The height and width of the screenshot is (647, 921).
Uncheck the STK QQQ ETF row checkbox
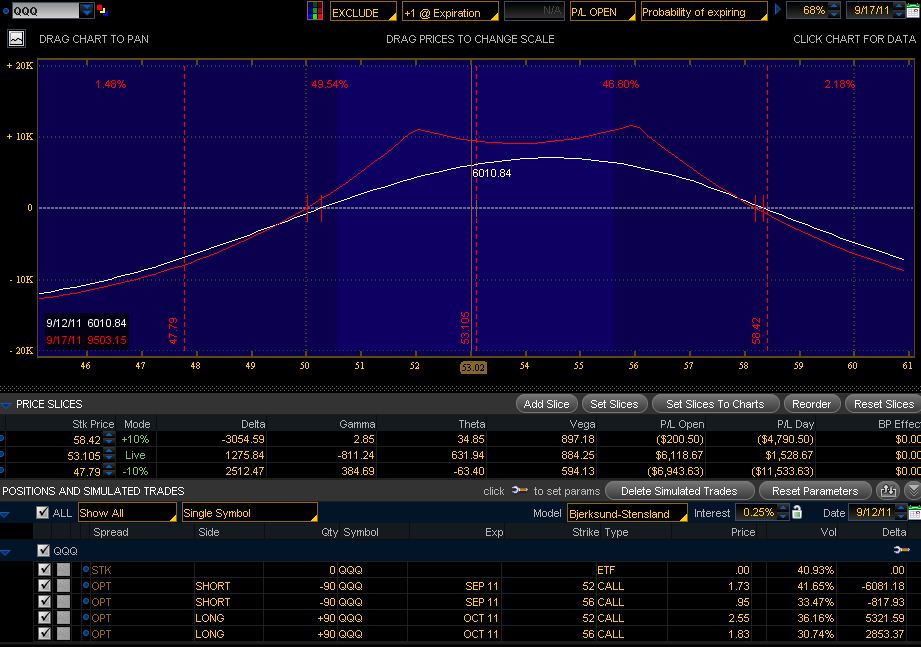click(45, 570)
